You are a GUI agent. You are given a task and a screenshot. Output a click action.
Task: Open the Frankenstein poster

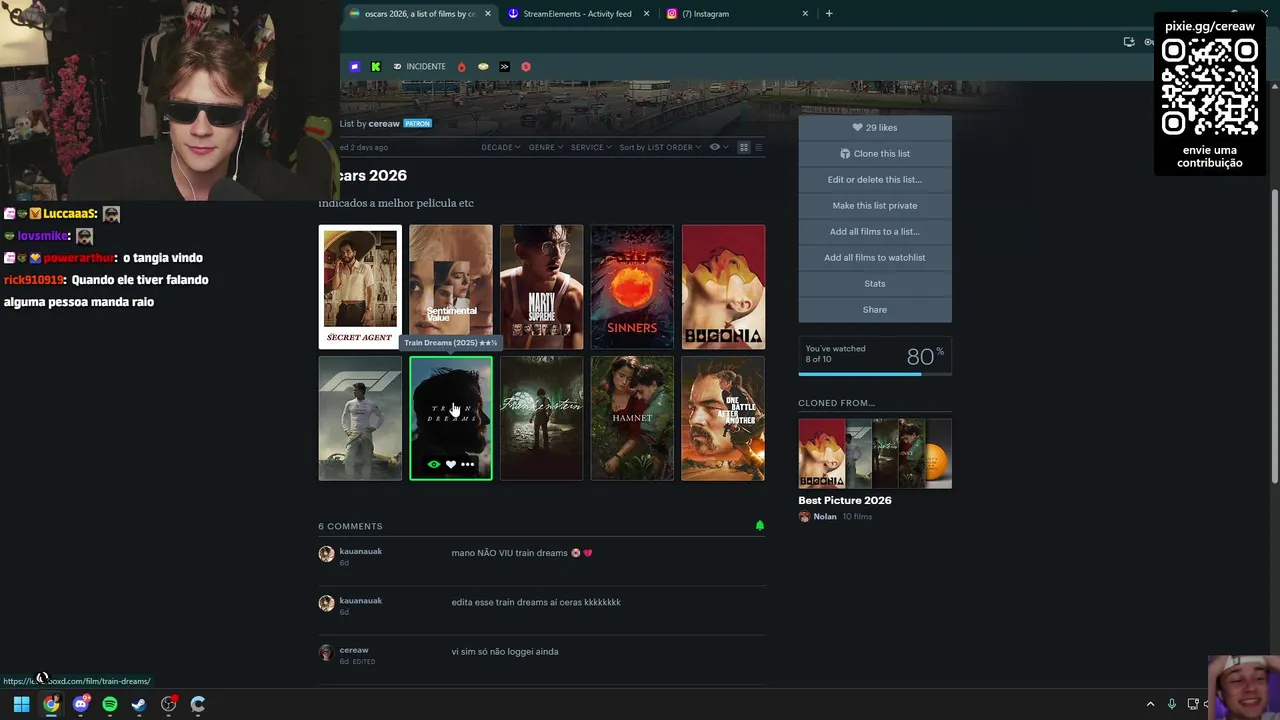coord(541,419)
